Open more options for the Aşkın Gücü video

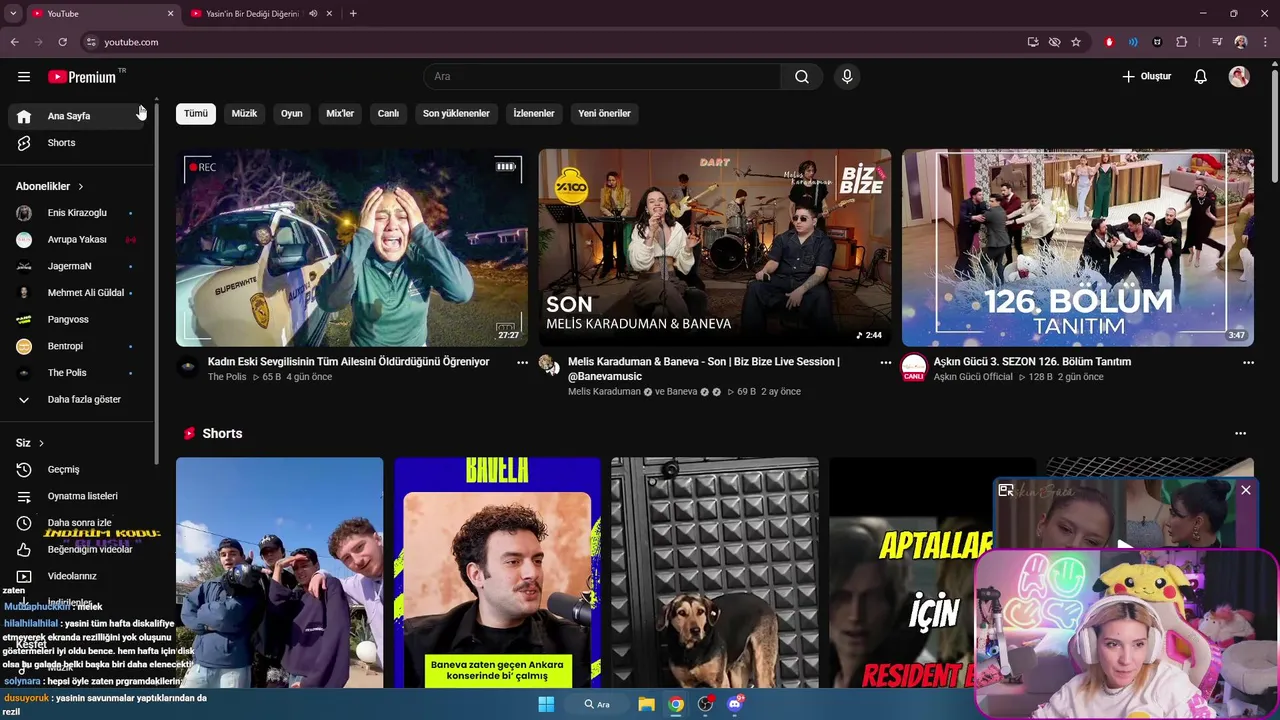1248,363
